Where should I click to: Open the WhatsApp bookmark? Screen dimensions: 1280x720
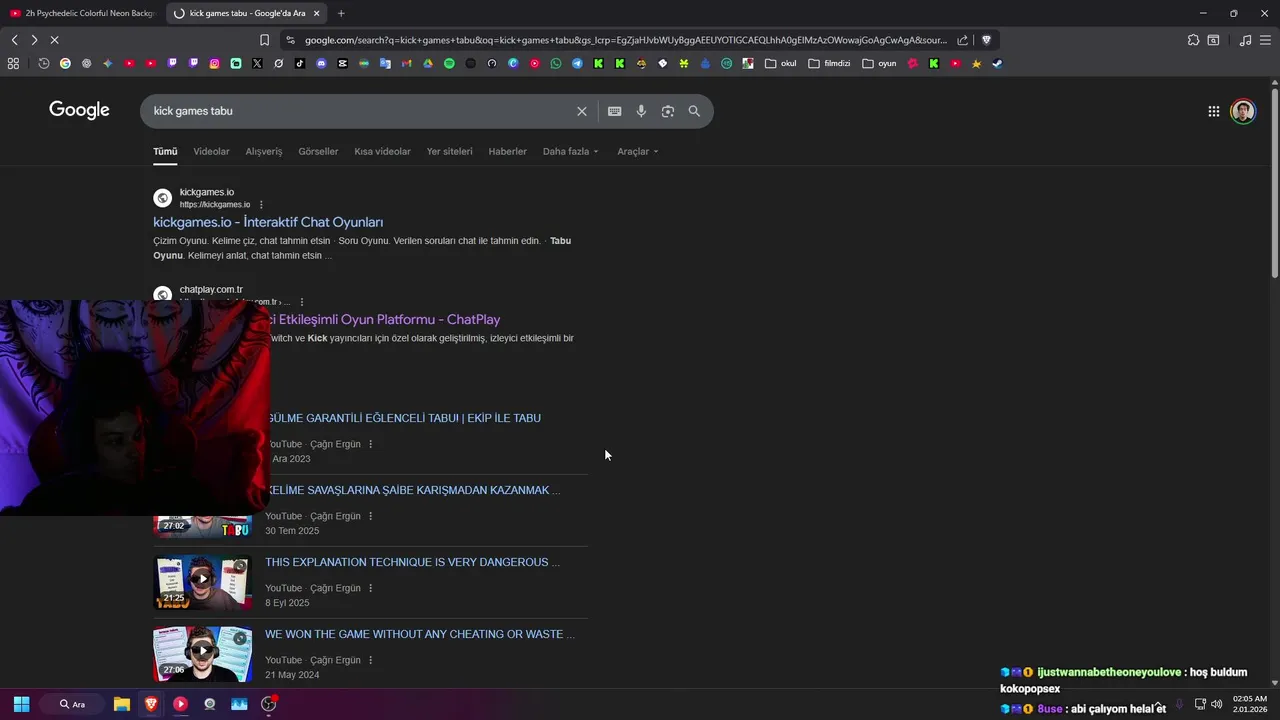[556, 63]
